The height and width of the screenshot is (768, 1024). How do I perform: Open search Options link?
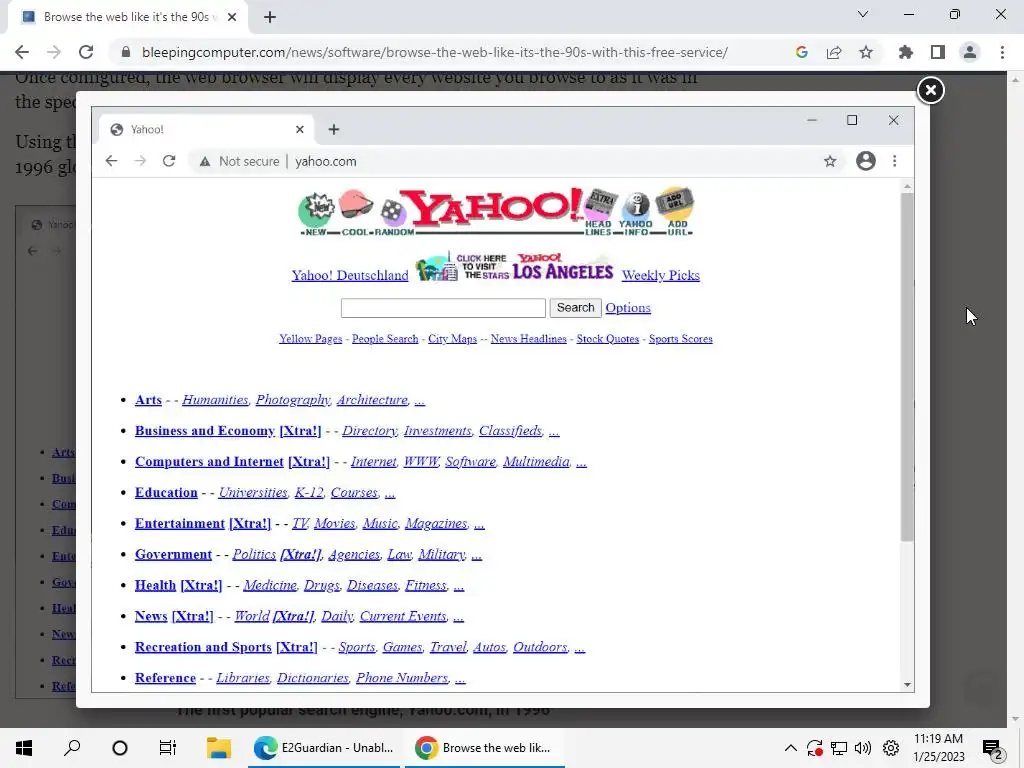(628, 308)
